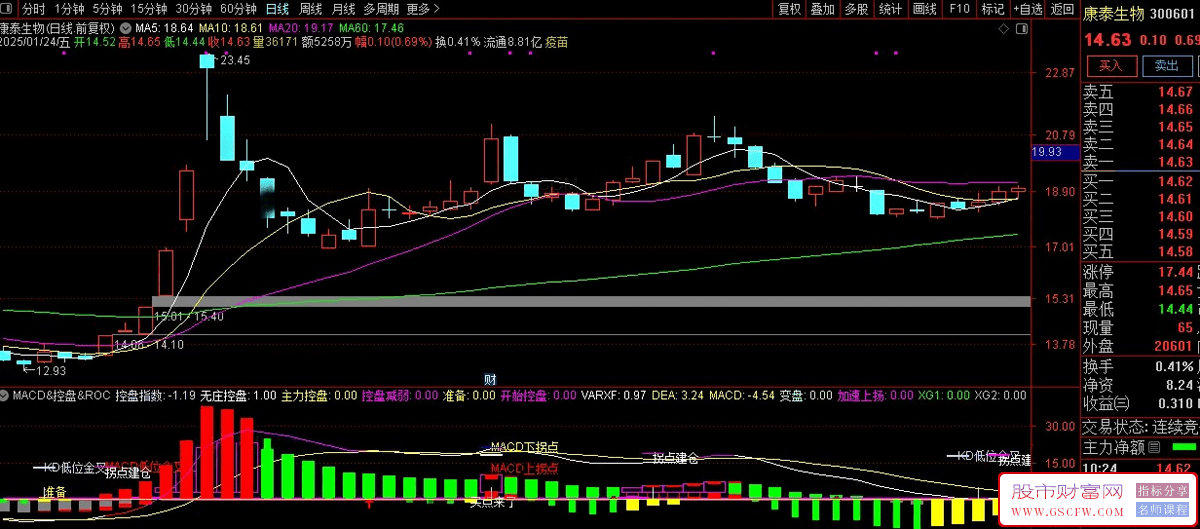This screenshot has height=529, width=1200.
Task: Click the 19.93 price axis label
Action: click(1054, 152)
